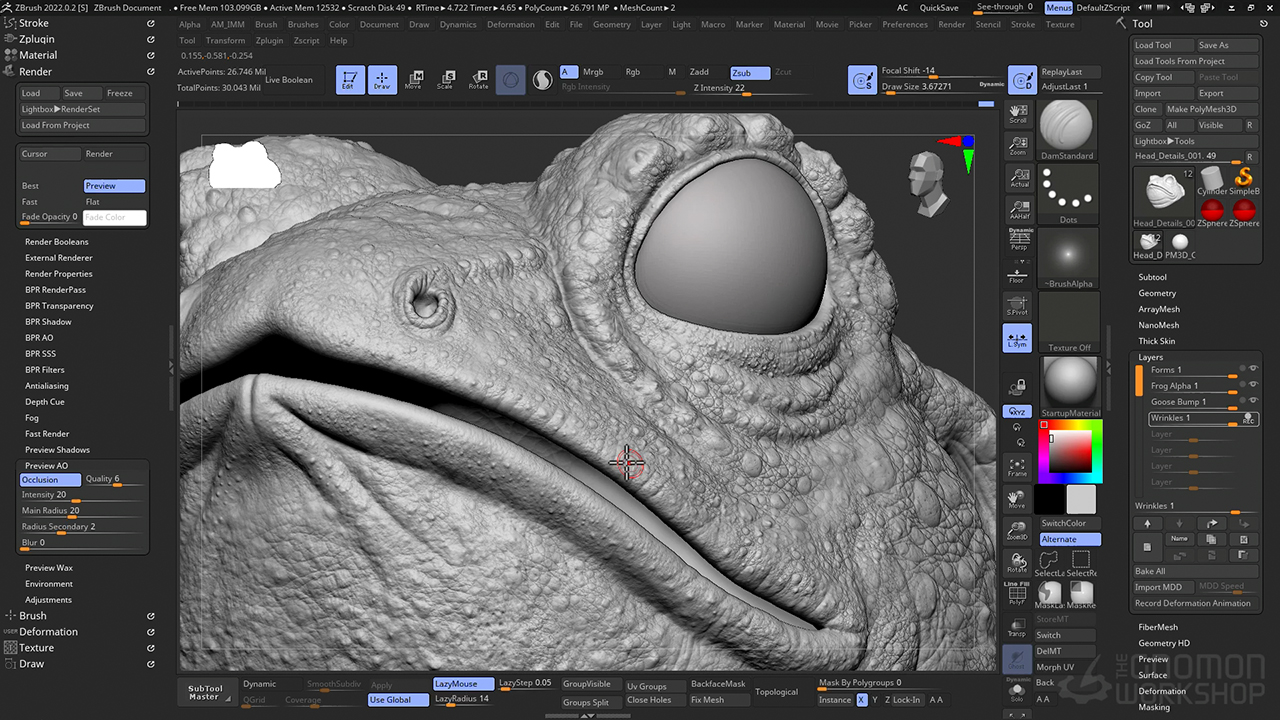
Task: Select the Rotate transform icon
Action: click(x=478, y=80)
